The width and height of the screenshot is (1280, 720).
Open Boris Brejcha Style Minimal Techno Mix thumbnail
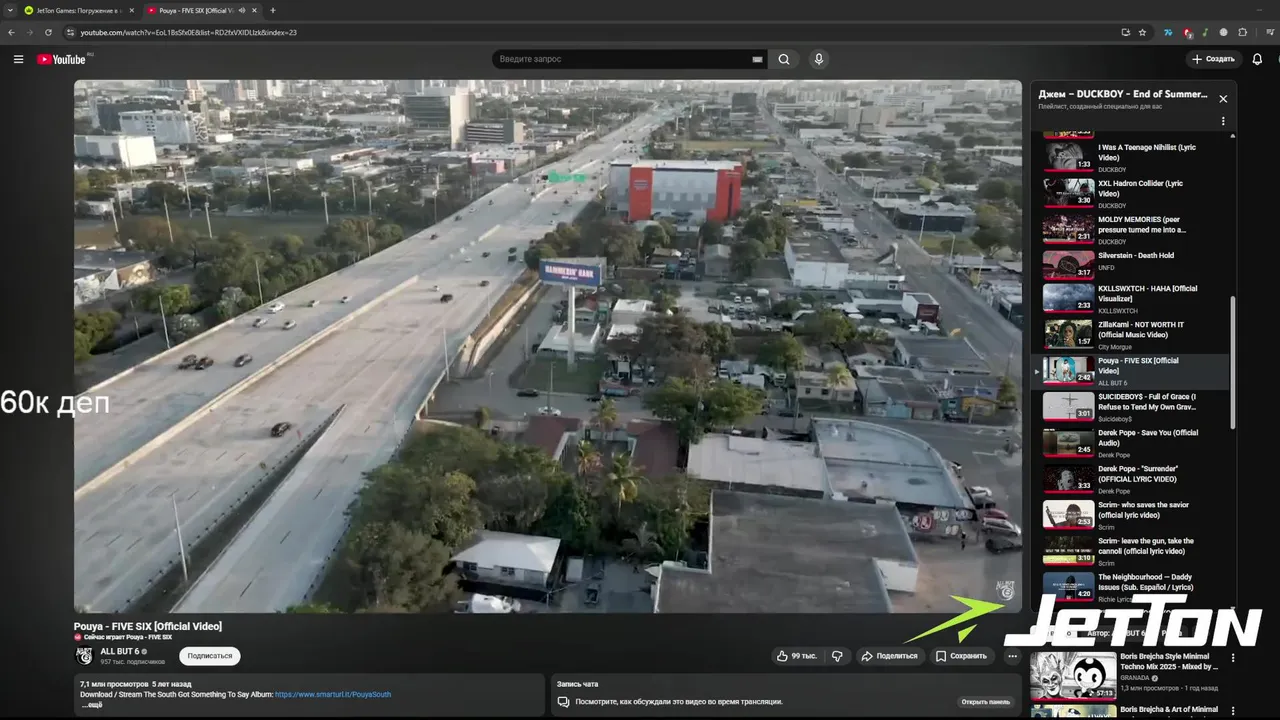(x=1073, y=676)
